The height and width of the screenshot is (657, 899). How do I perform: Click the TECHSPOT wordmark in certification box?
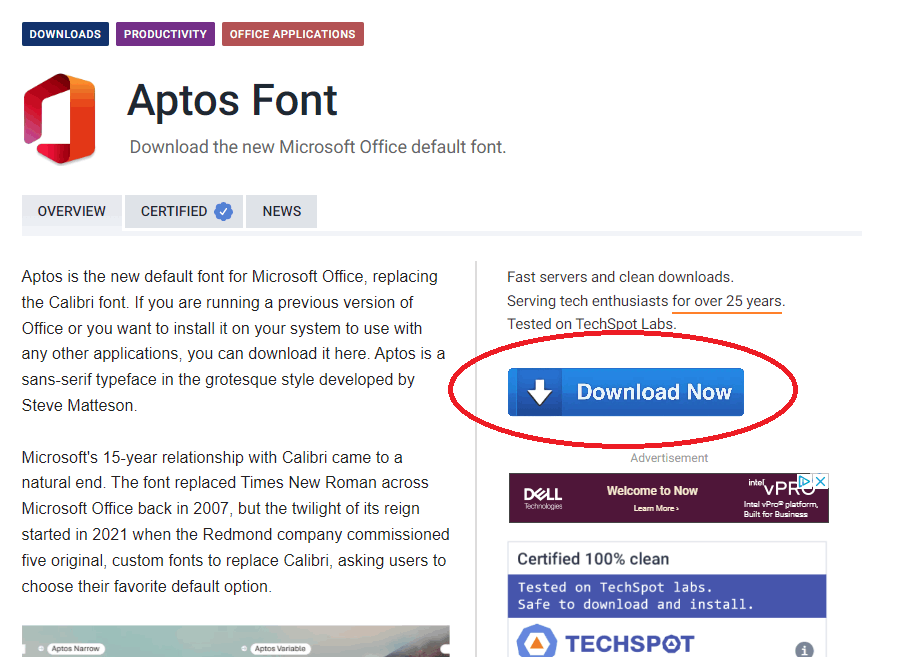630,644
